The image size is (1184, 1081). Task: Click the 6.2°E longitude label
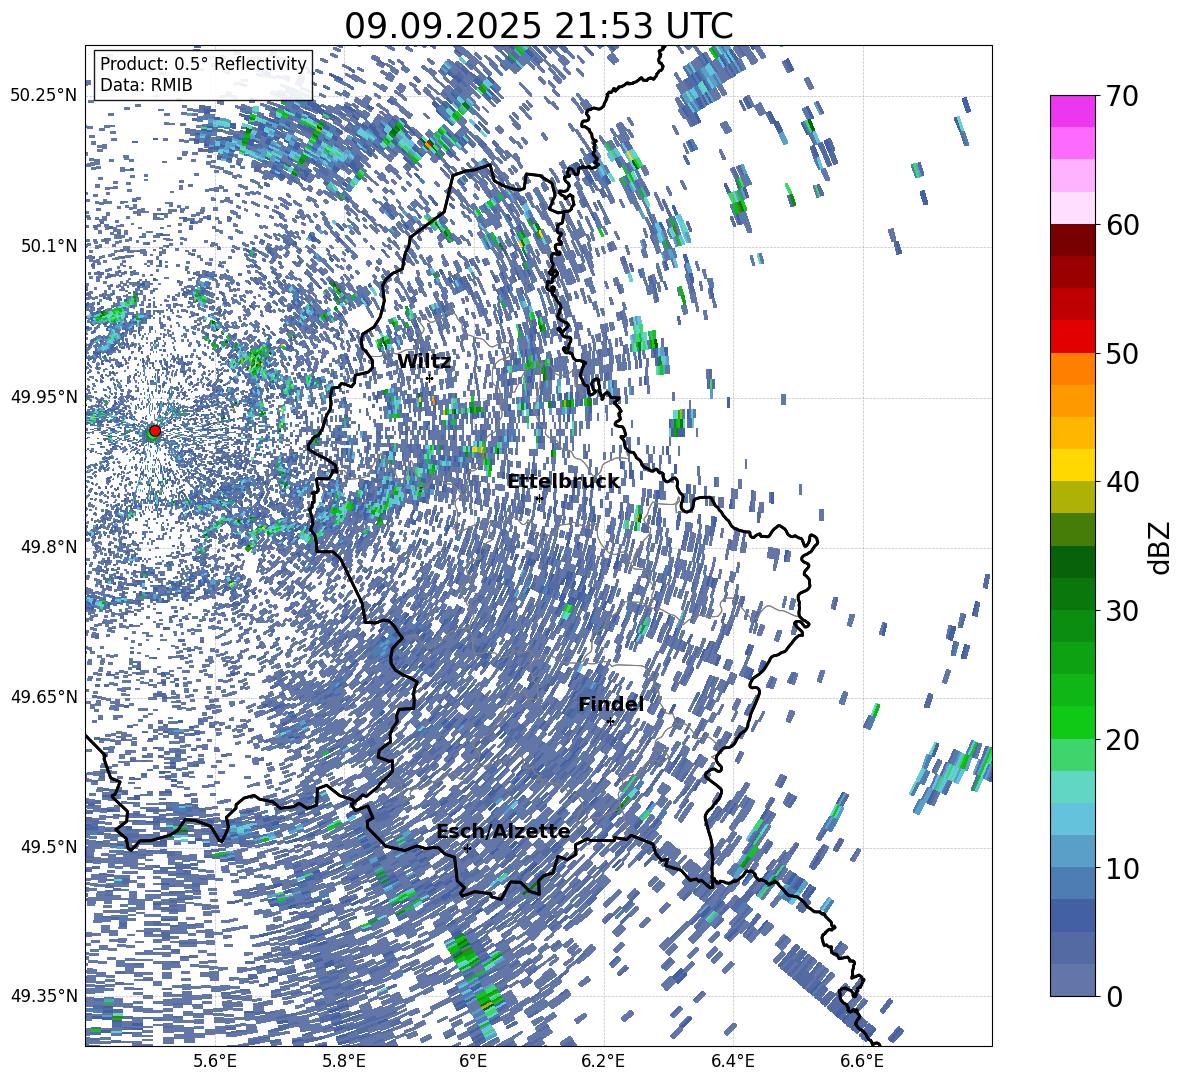coord(603,1061)
